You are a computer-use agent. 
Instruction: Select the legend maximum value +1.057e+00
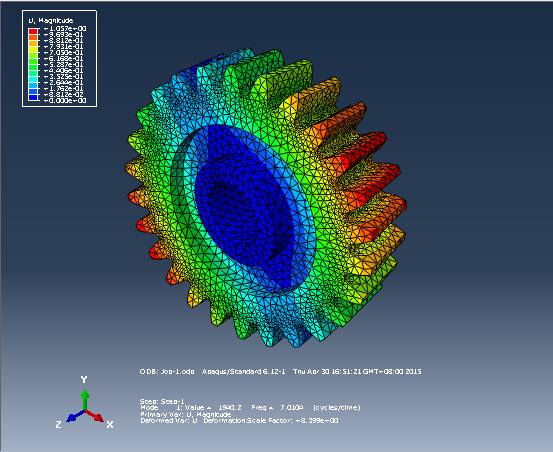pos(65,29)
